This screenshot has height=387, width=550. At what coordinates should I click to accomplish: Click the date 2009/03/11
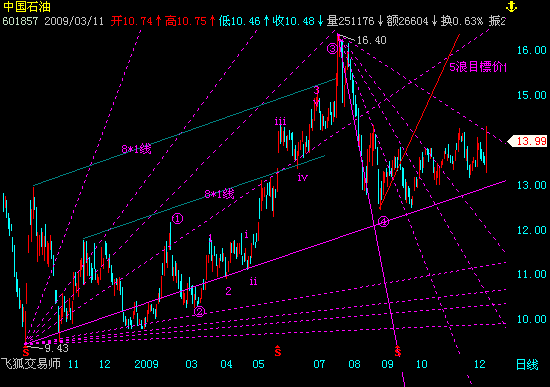tap(74, 21)
